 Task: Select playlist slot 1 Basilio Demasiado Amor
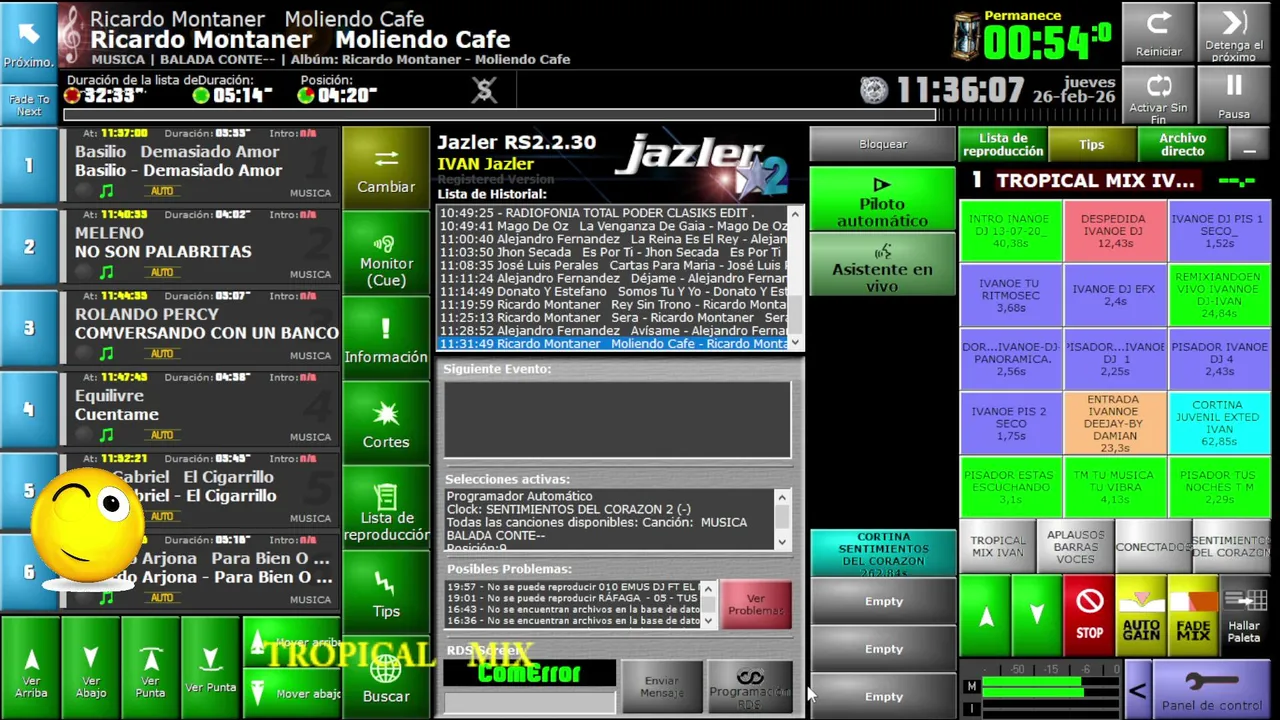point(202,165)
